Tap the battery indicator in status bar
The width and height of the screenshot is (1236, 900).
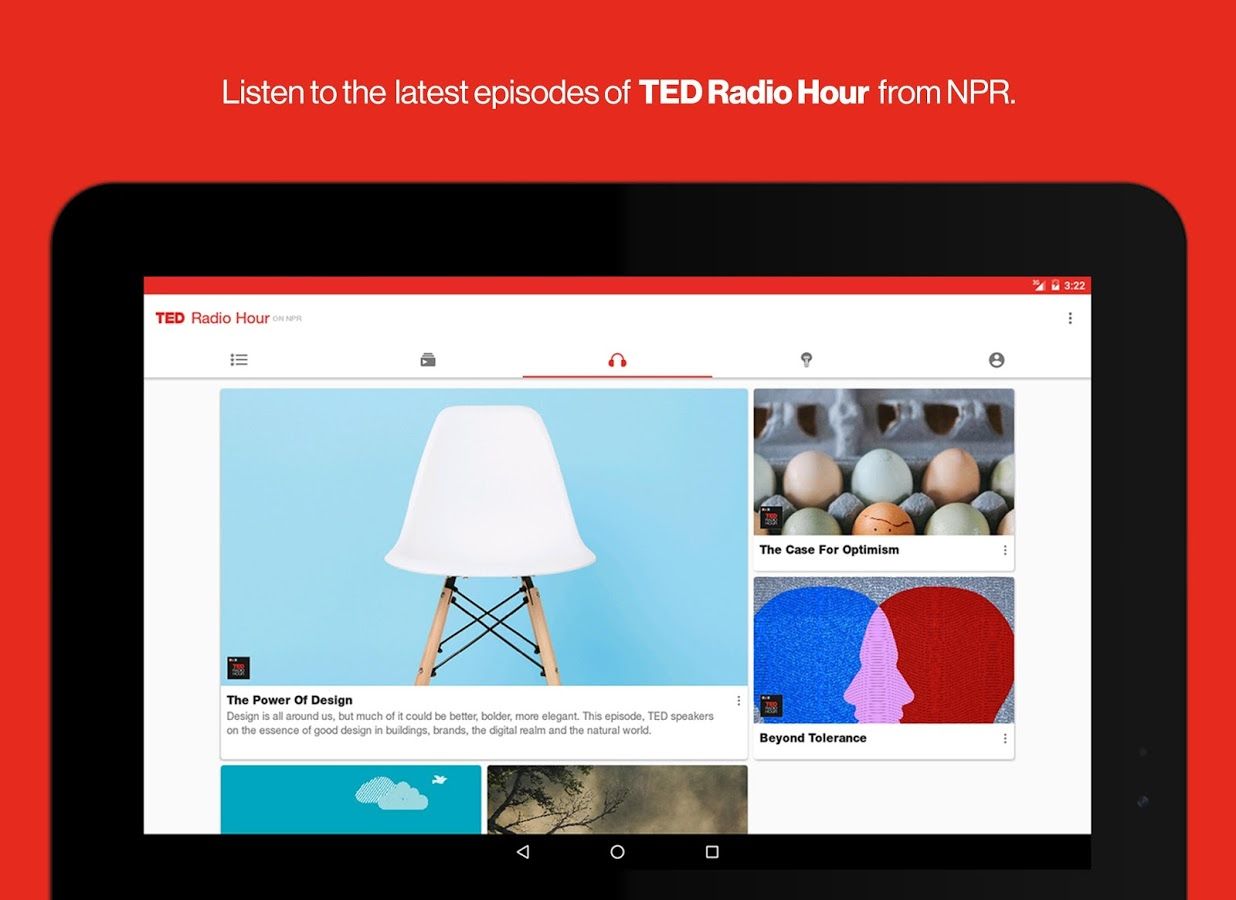1055,285
